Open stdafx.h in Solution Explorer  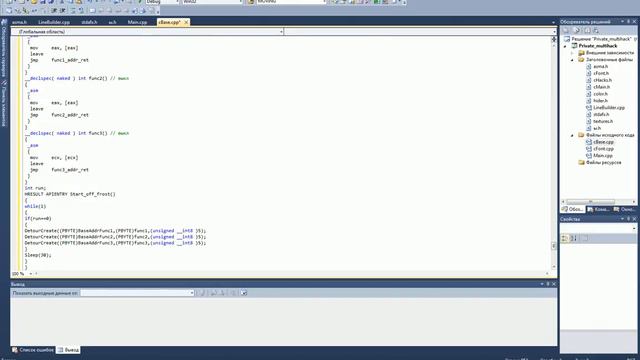pos(601,115)
